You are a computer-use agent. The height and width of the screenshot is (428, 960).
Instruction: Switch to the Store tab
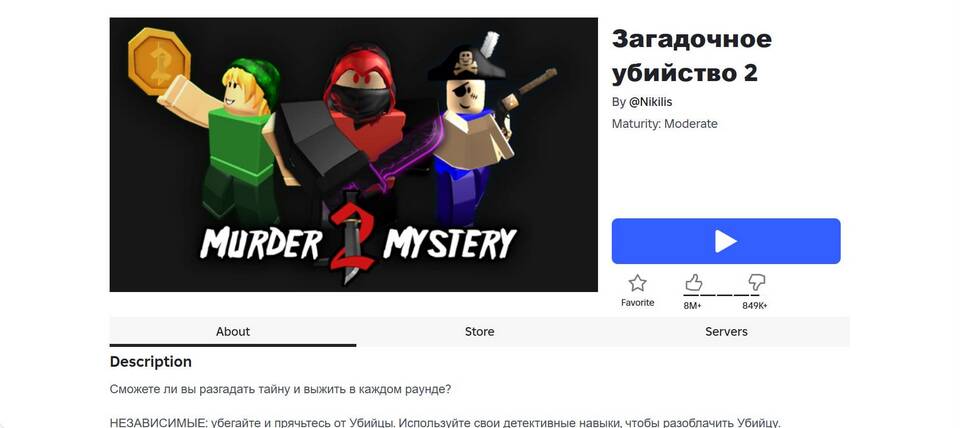[x=479, y=331]
